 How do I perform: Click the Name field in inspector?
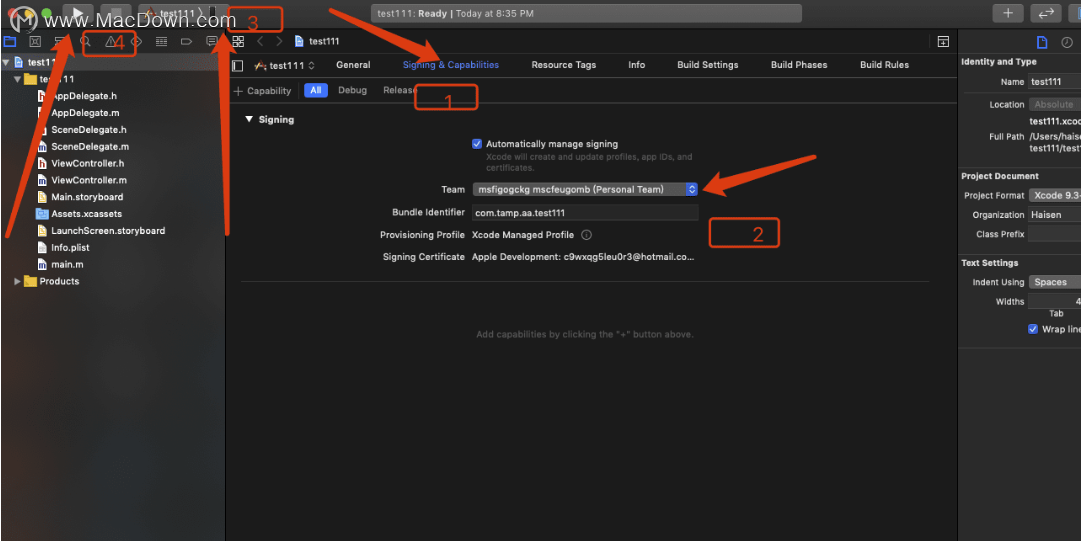click(1055, 81)
